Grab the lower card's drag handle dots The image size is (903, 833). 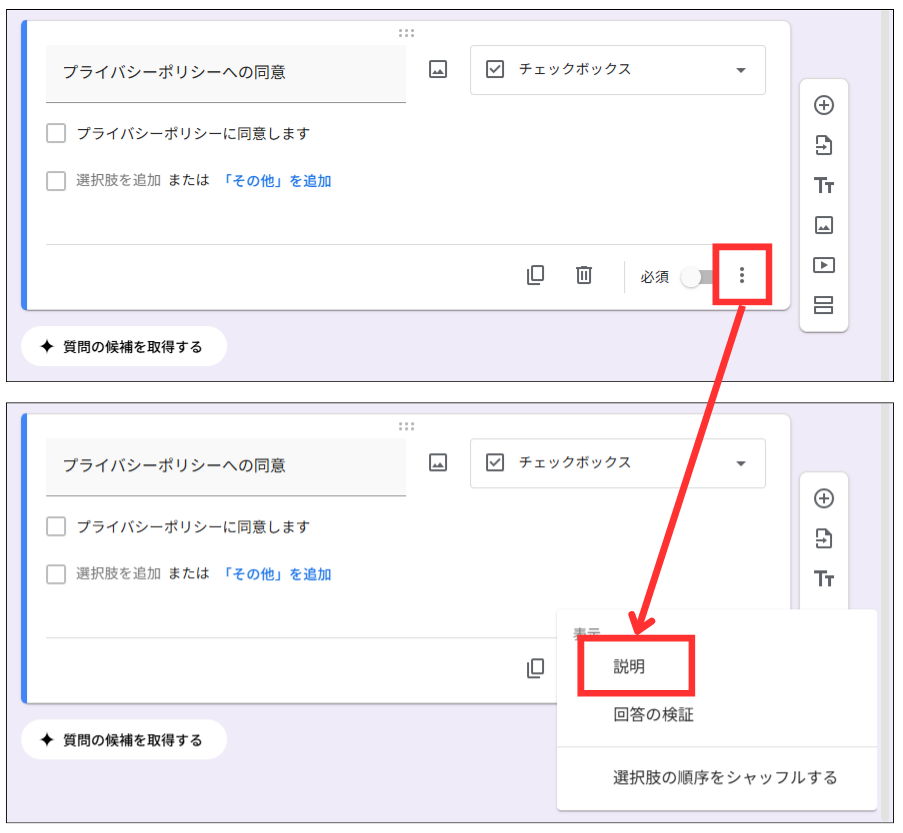pos(407,426)
